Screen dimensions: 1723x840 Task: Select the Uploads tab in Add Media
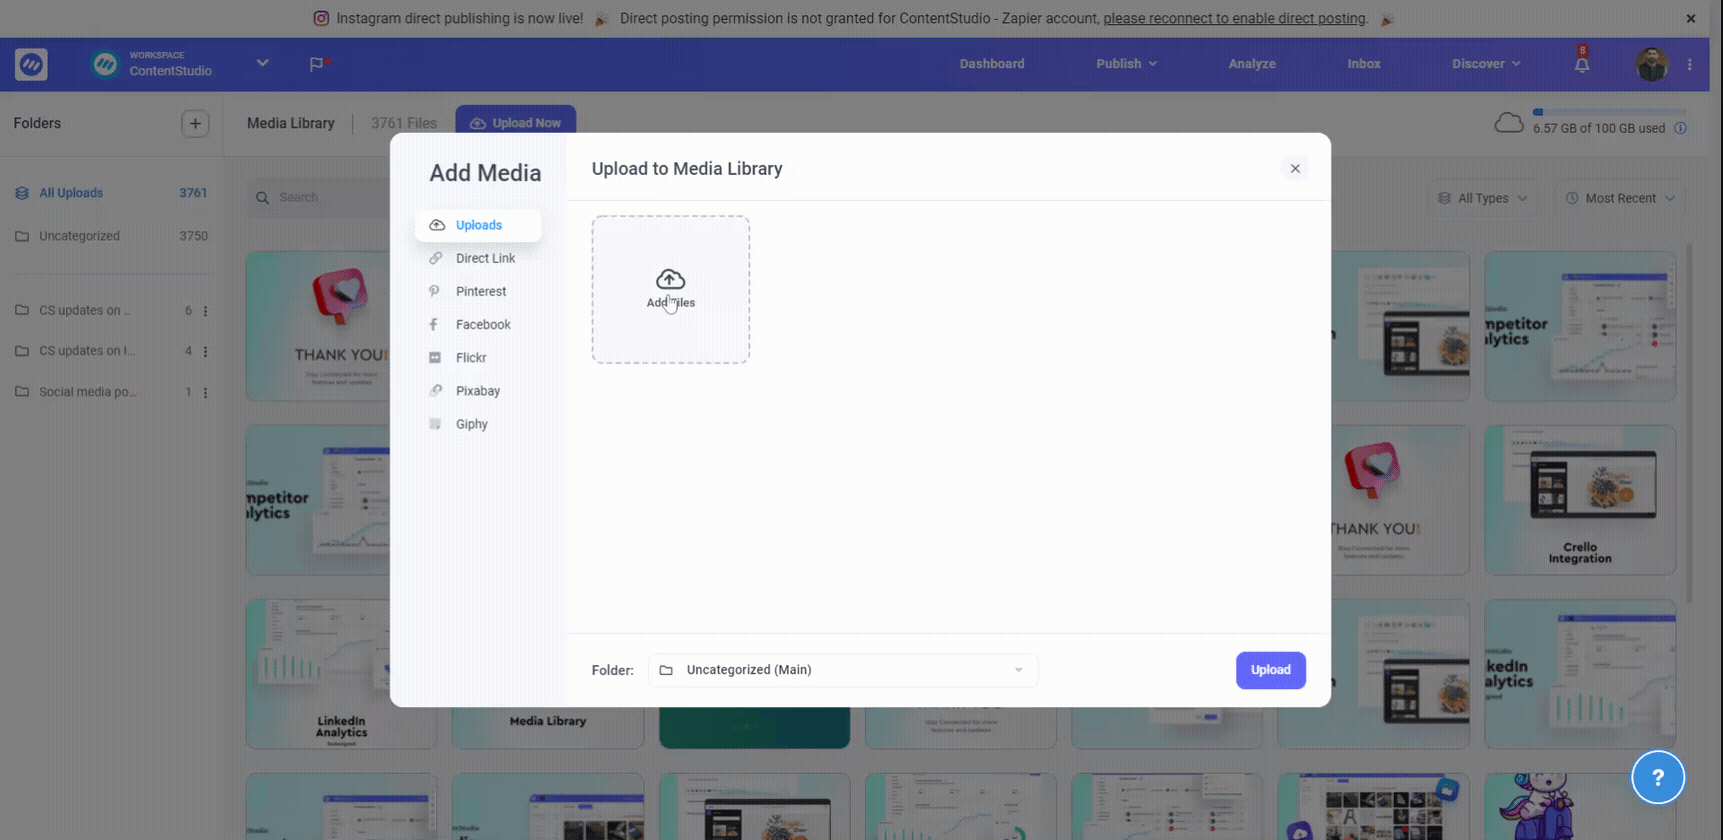[x=478, y=225]
